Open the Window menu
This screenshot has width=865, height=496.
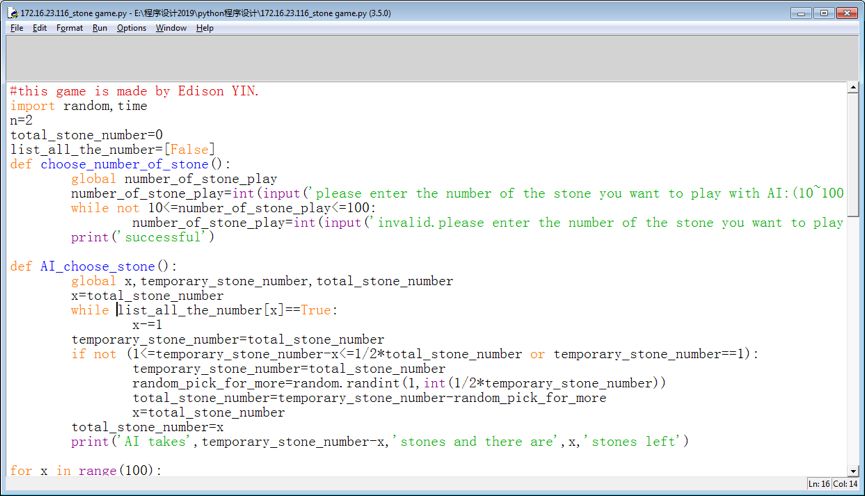171,28
